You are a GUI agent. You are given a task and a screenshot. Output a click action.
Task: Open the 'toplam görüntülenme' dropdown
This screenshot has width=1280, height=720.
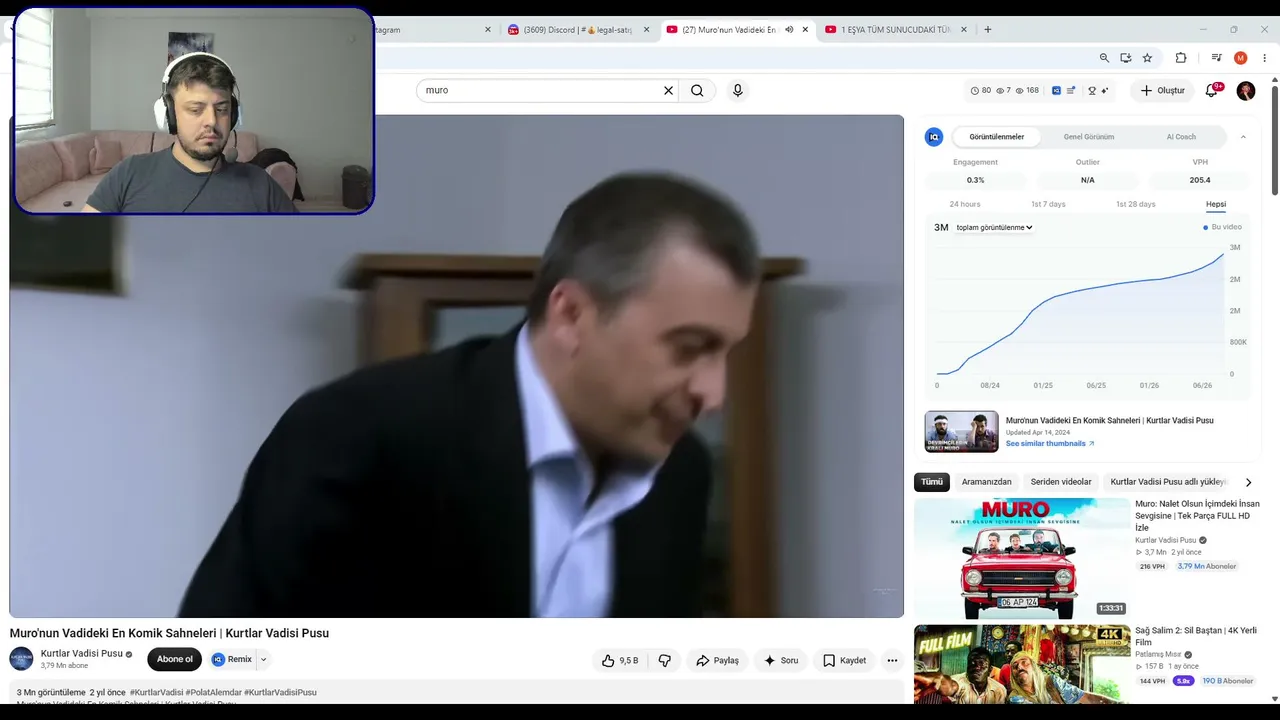tap(994, 228)
